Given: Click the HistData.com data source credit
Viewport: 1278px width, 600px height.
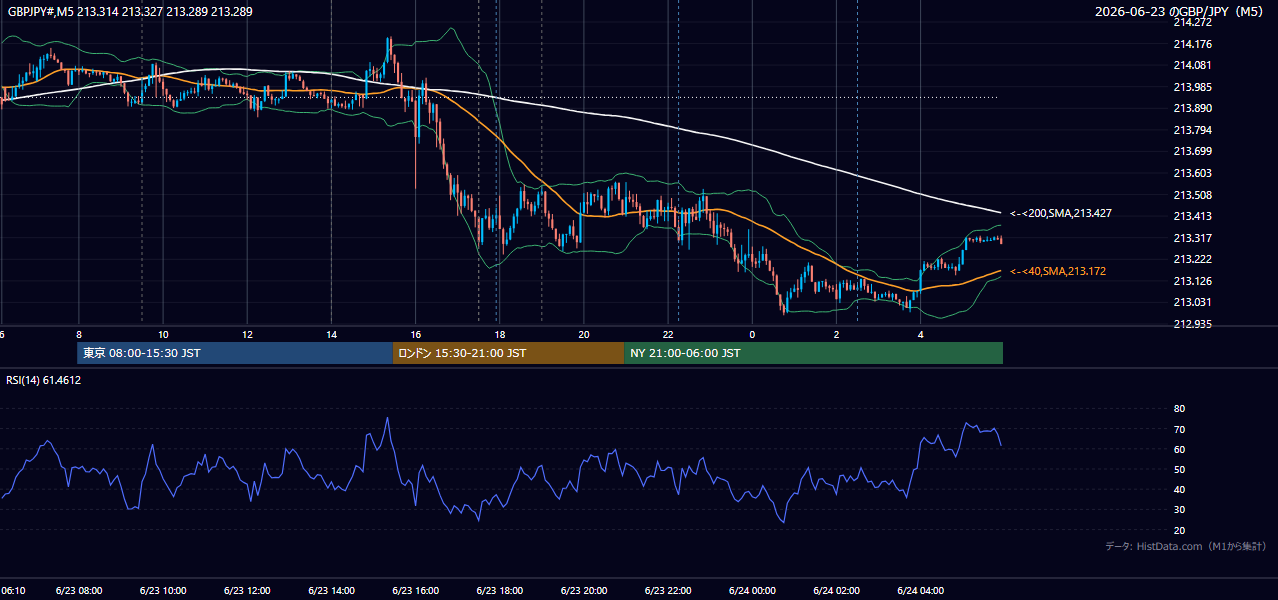Looking at the screenshot, I should 1186,546.
